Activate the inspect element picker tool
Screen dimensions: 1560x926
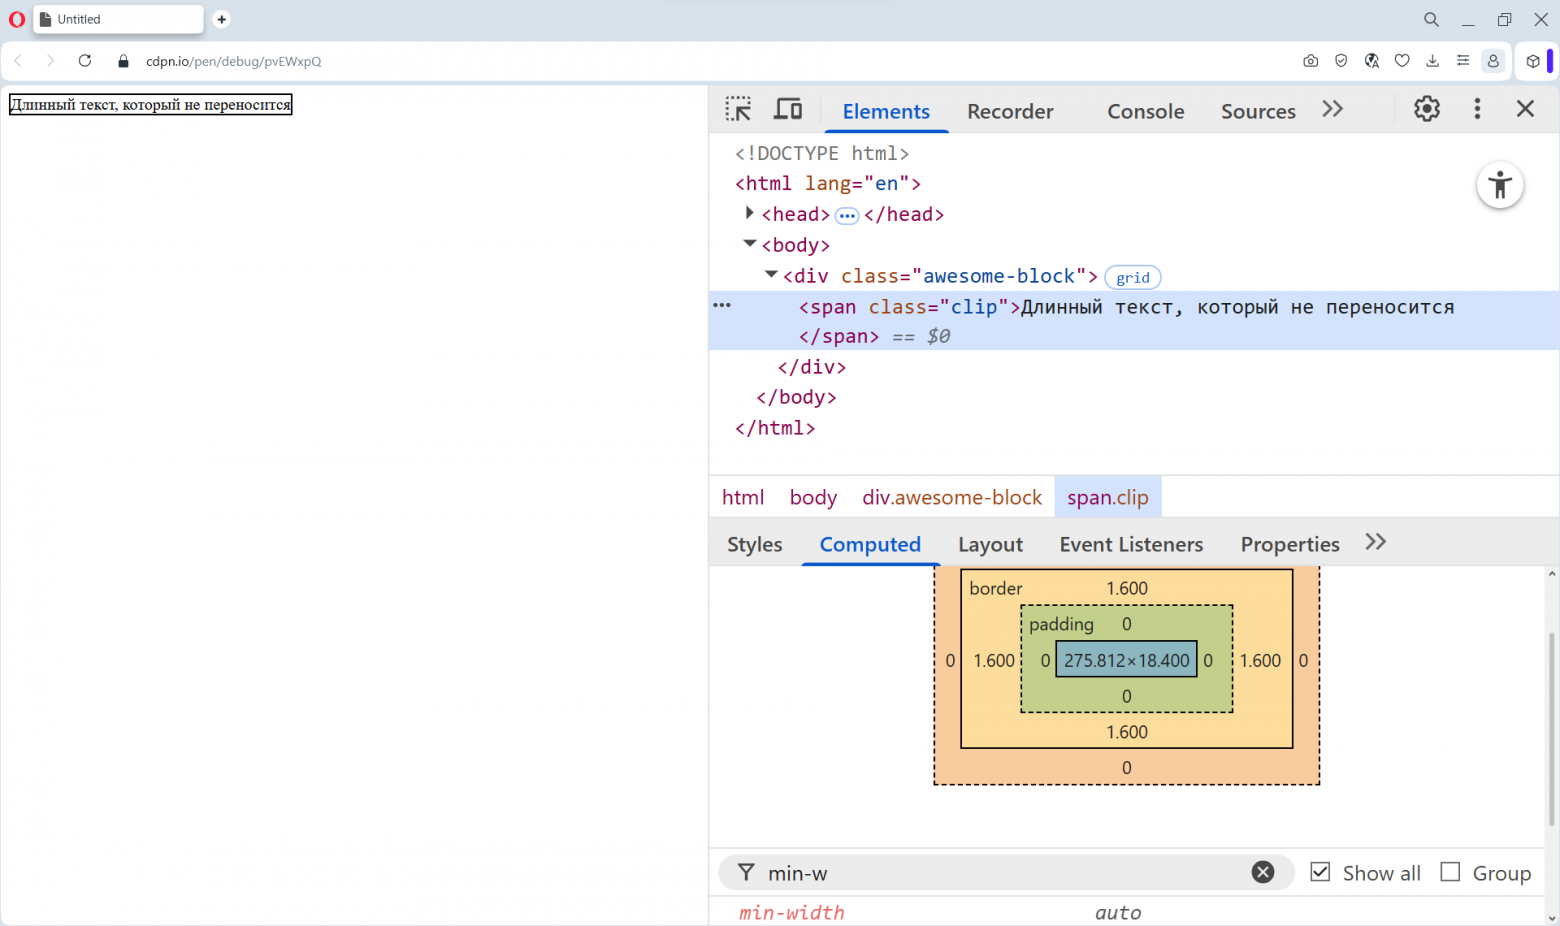coord(738,109)
